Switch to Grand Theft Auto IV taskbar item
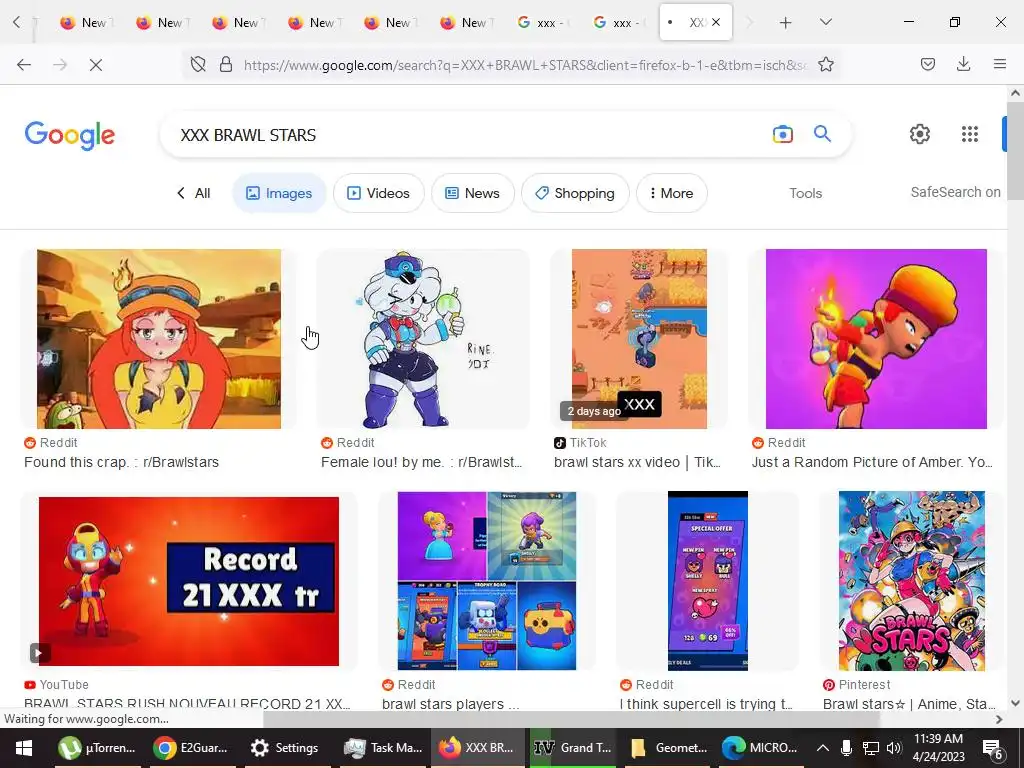The image size is (1024, 768). click(x=573, y=748)
